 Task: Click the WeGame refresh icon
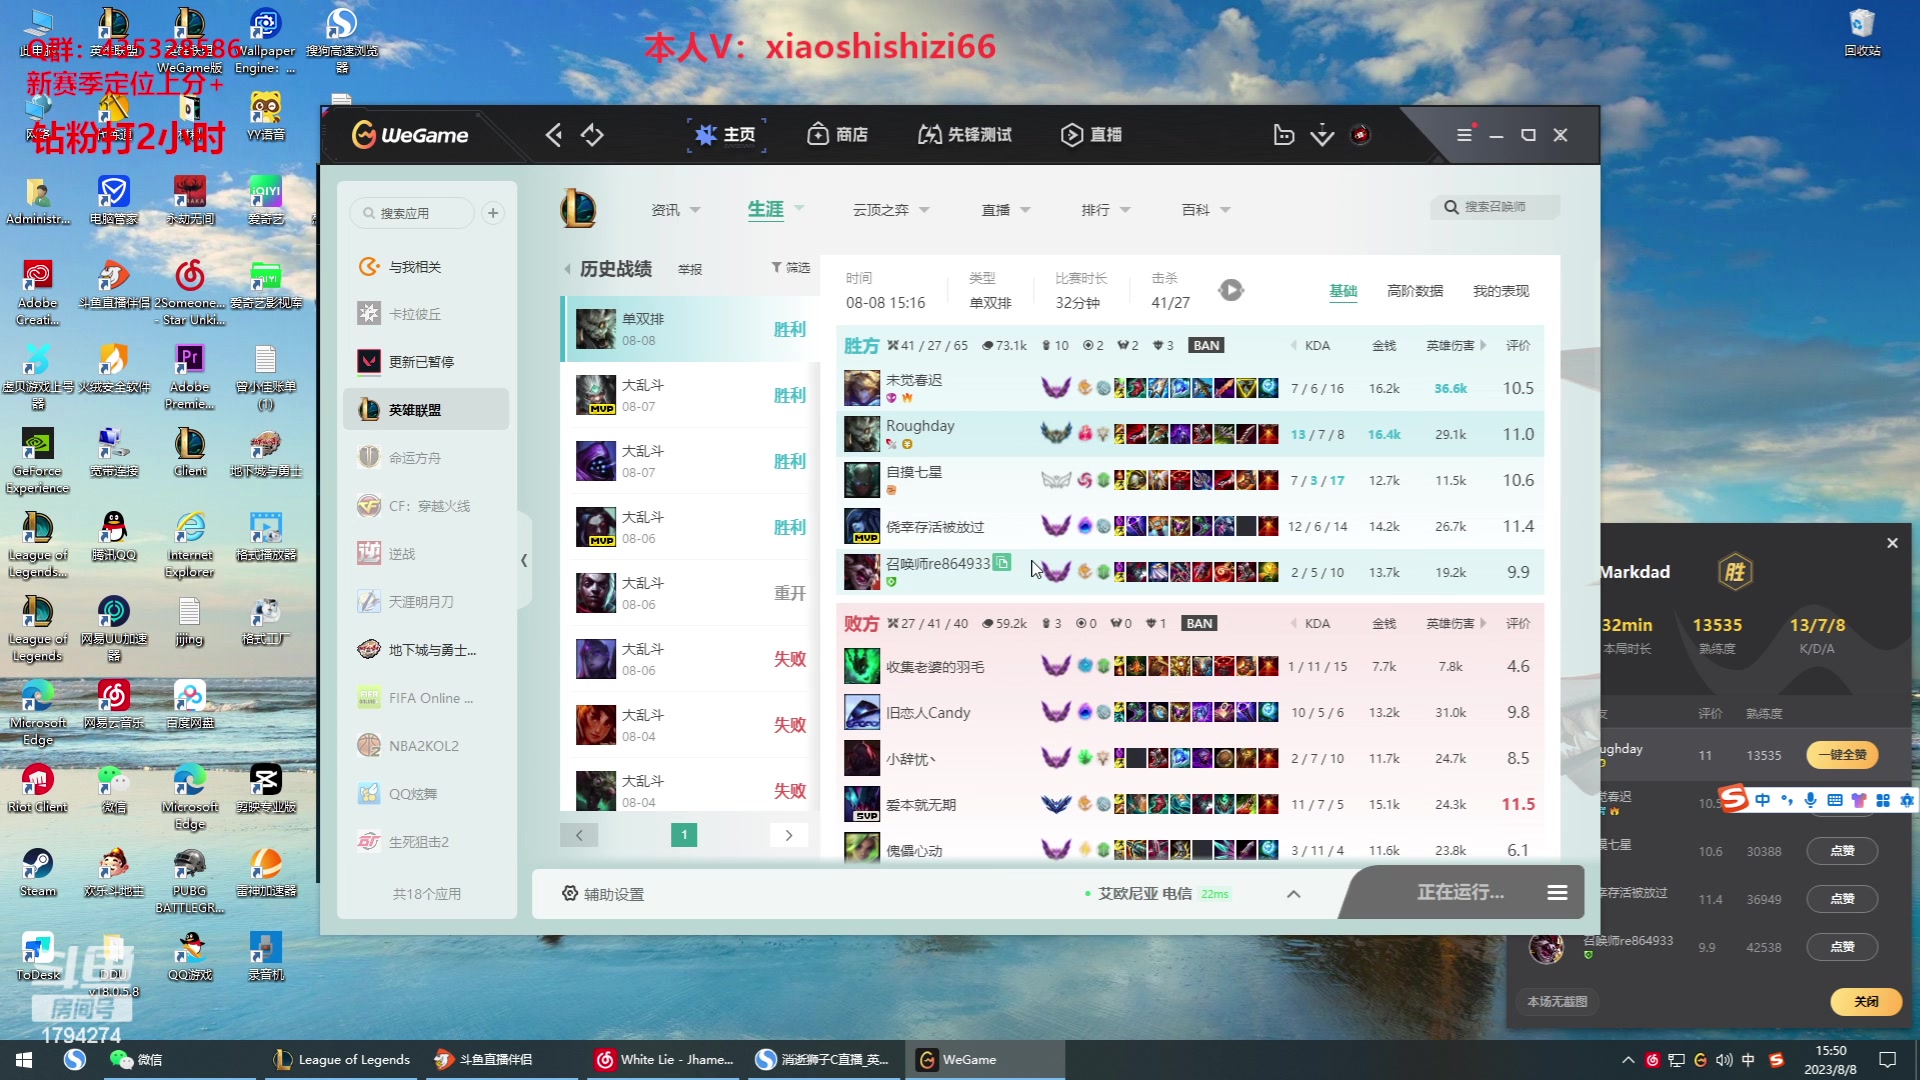pos(592,135)
